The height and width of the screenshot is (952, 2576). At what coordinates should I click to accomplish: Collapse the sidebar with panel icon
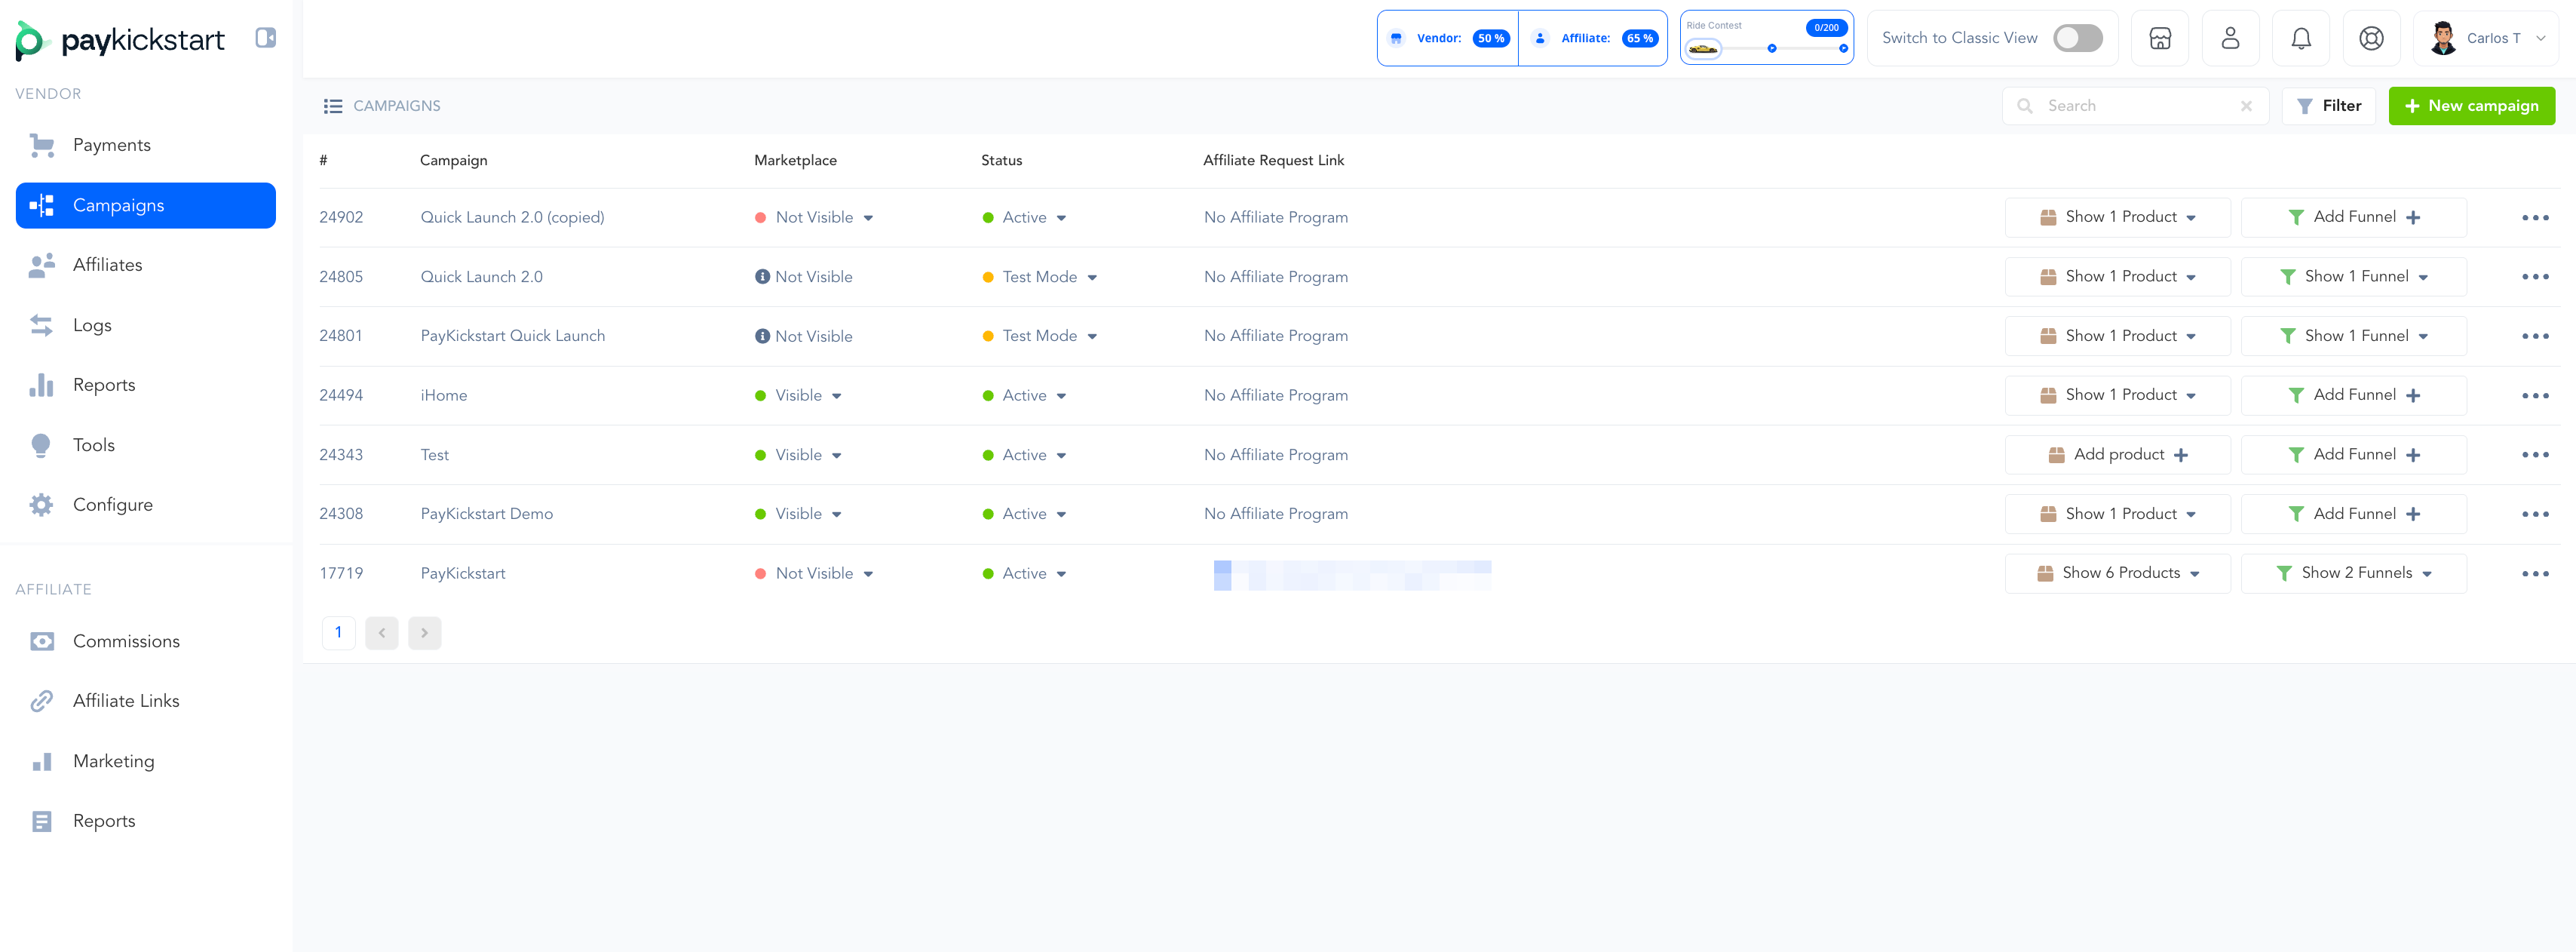[265, 38]
